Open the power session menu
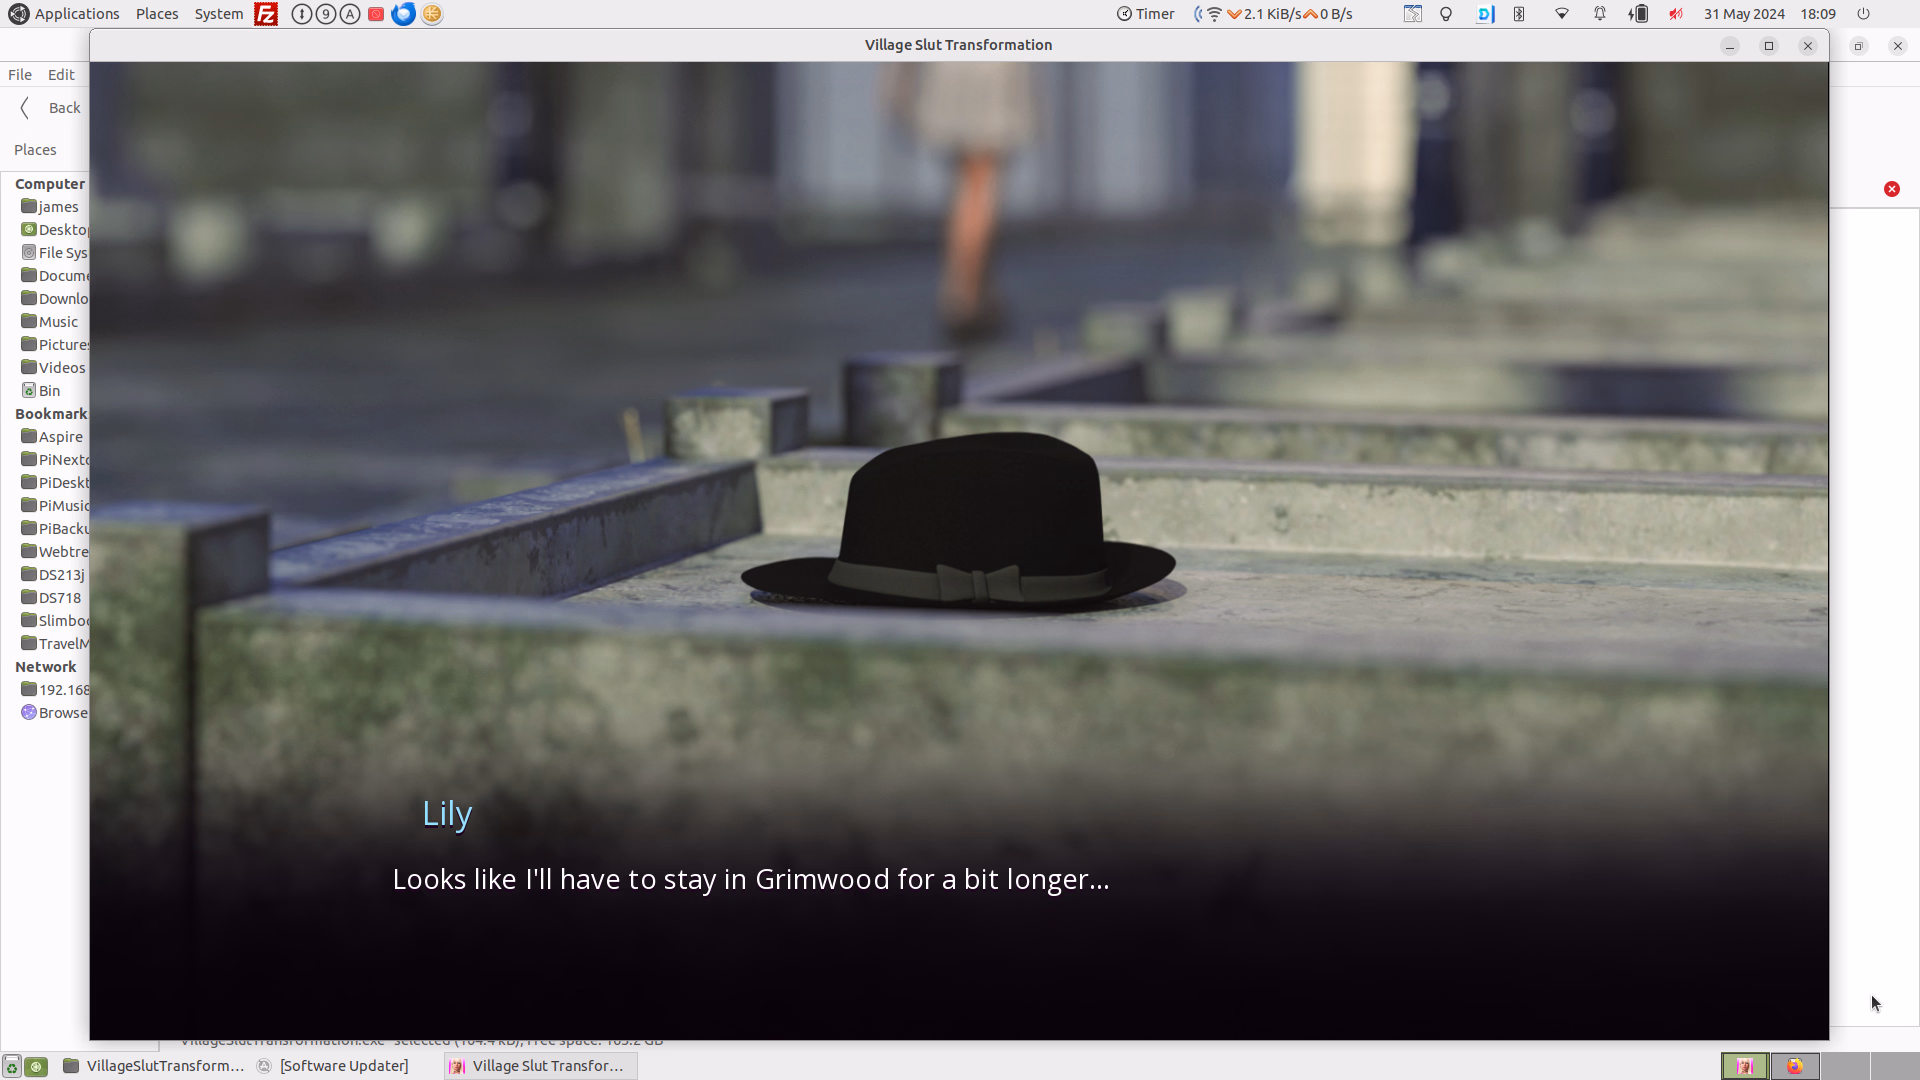 1863,14
